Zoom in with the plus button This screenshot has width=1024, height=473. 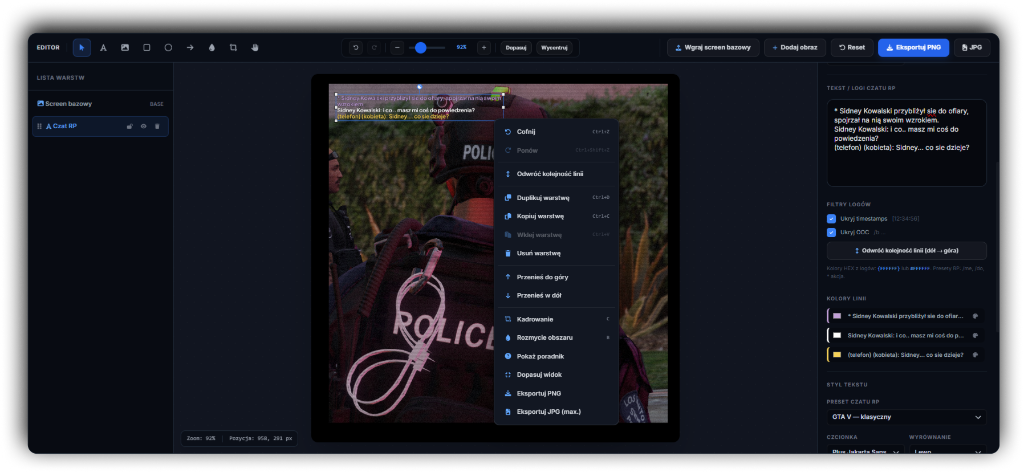pyautogui.click(x=483, y=48)
